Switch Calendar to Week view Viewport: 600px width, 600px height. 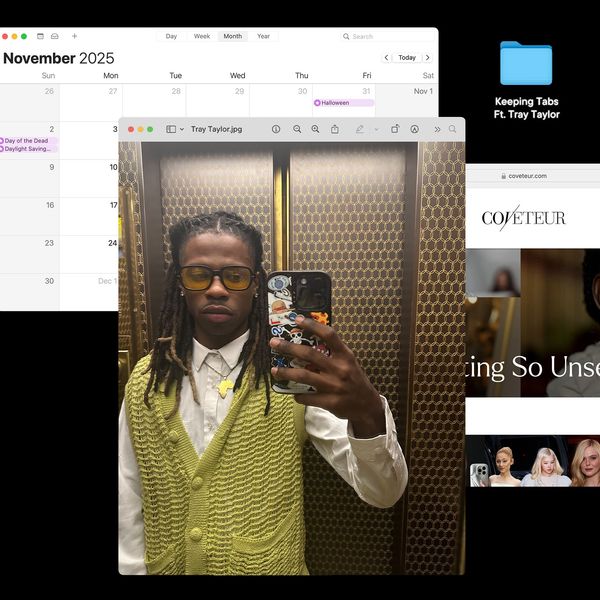[202, 36]
